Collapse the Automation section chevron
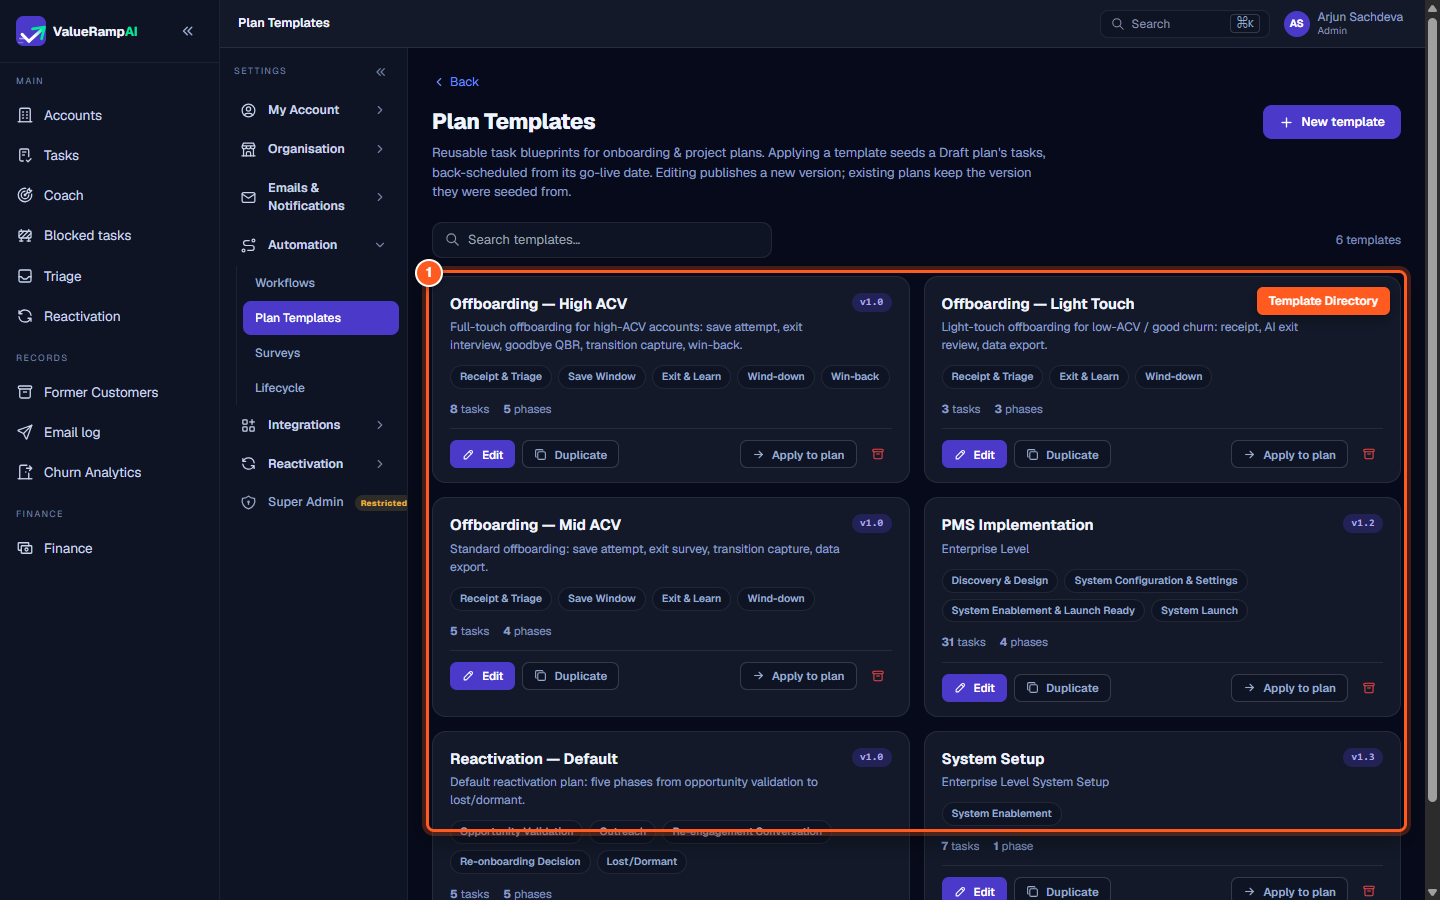The width and height of the screenshot is (1440, 900). point(380,245)
